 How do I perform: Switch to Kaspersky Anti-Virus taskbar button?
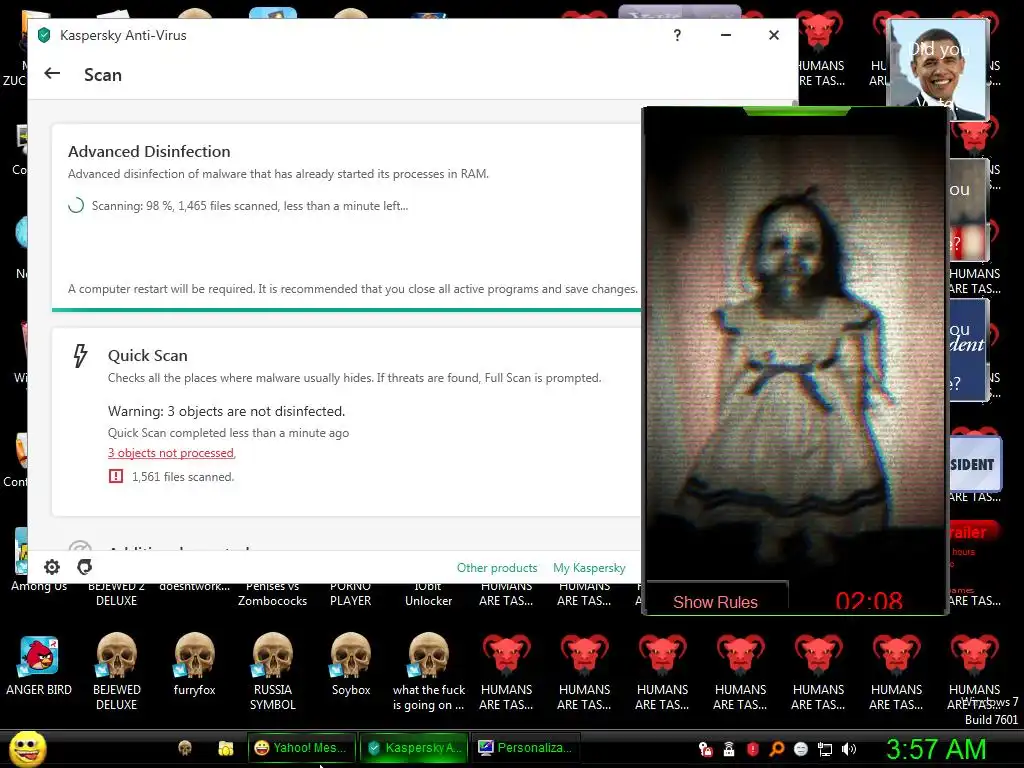coord(413,748)
